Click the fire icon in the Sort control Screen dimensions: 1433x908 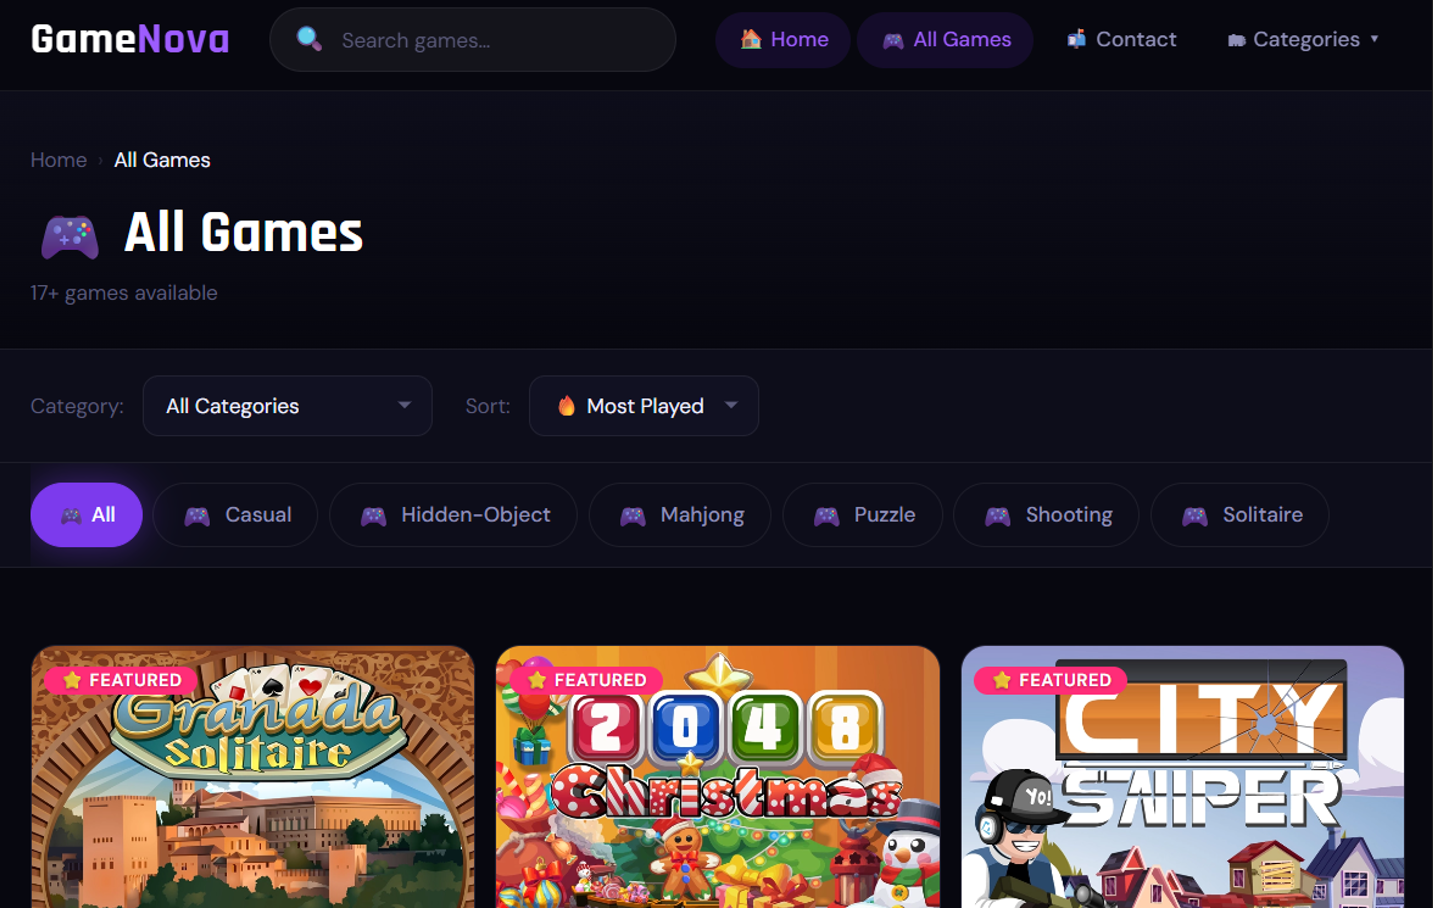coord(567,406)
